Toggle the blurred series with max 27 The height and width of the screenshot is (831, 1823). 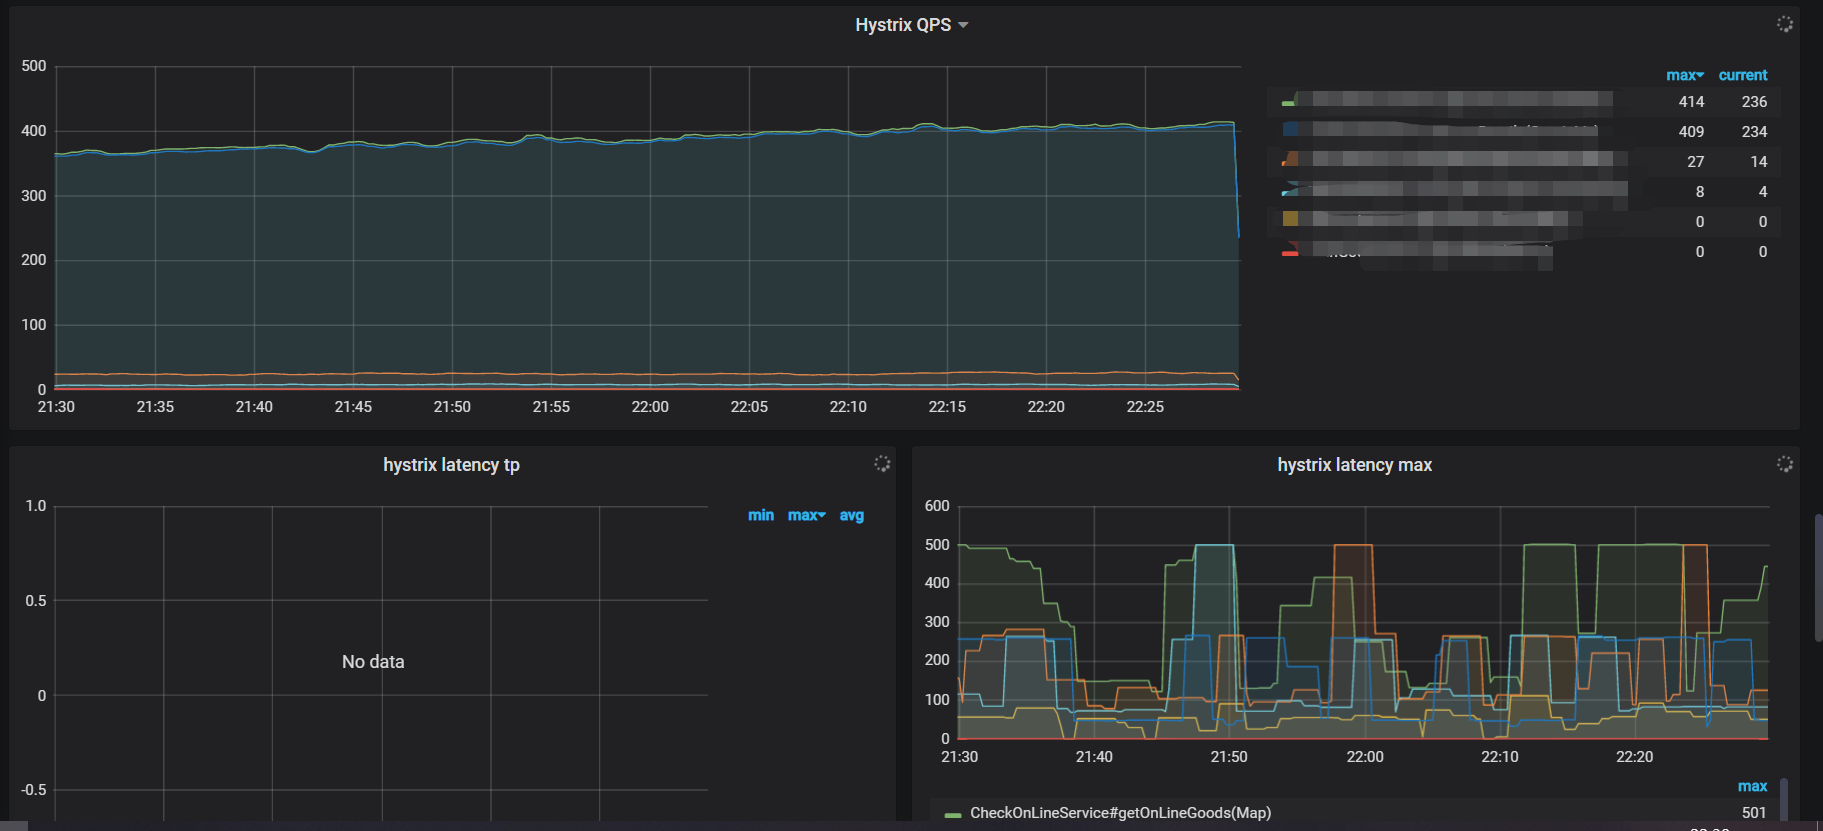1462,160
